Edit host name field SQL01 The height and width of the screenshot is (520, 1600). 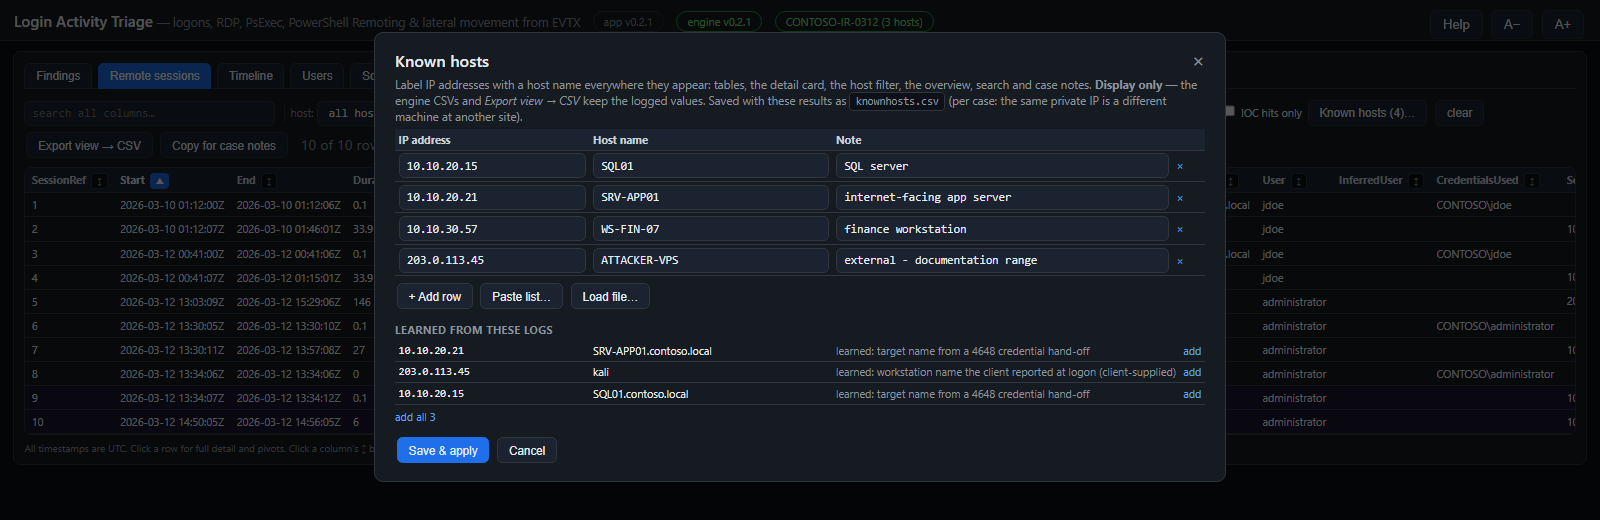(711, 167)
